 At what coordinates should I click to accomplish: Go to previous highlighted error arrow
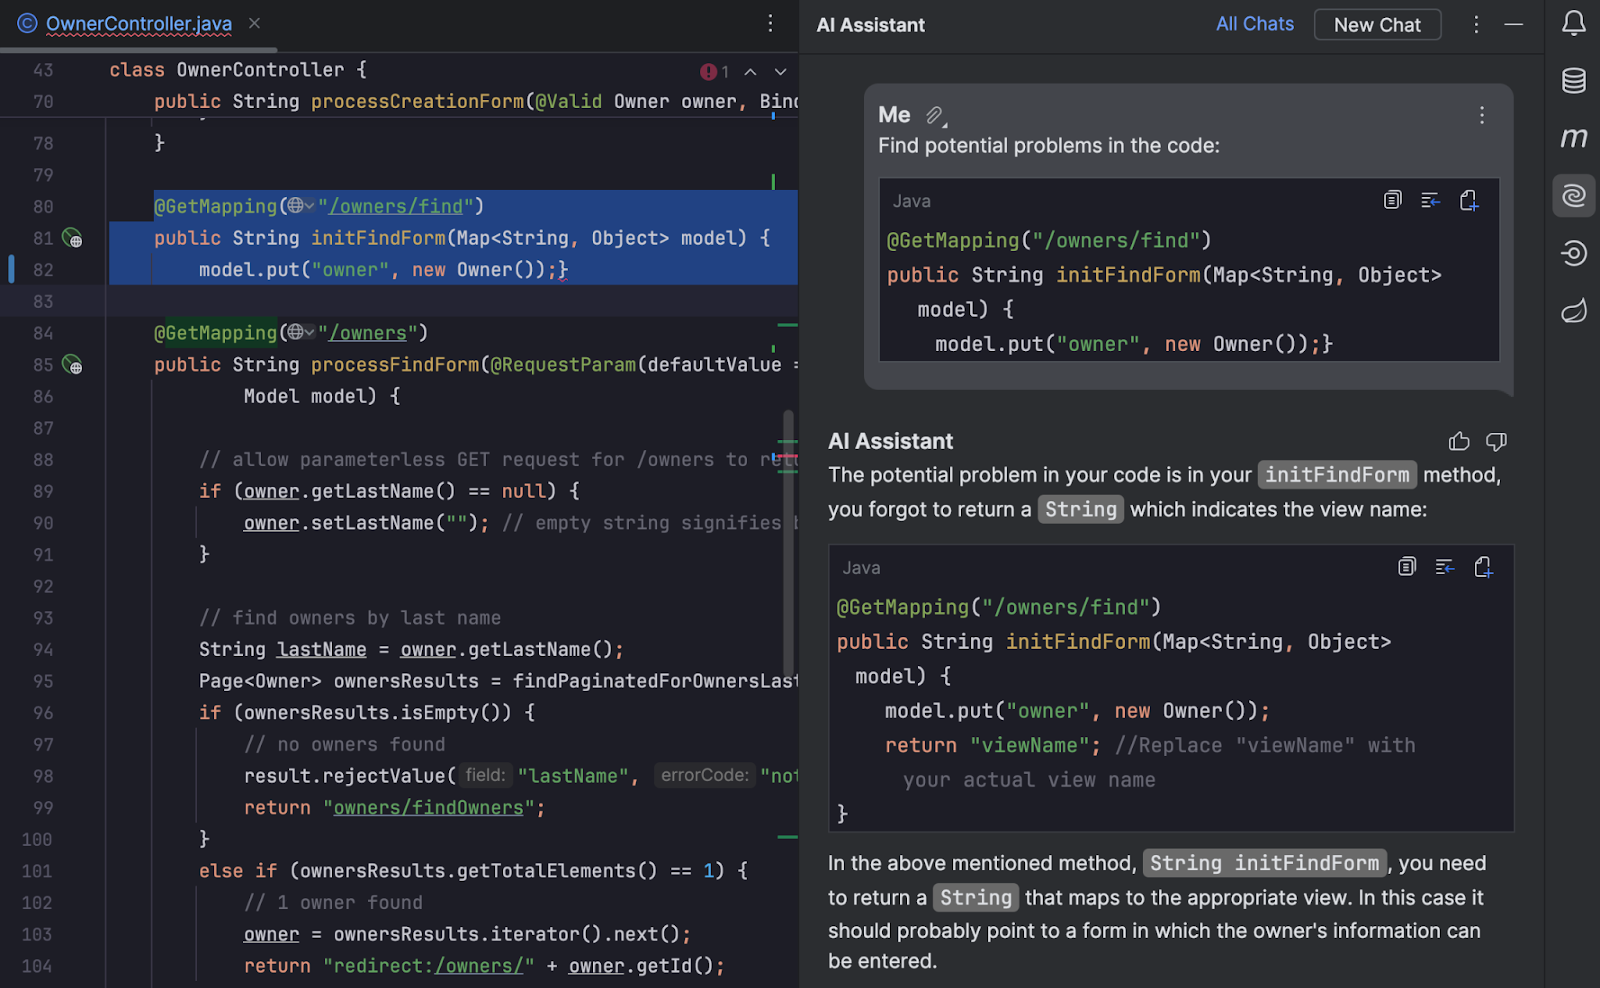tap(750, 72)
